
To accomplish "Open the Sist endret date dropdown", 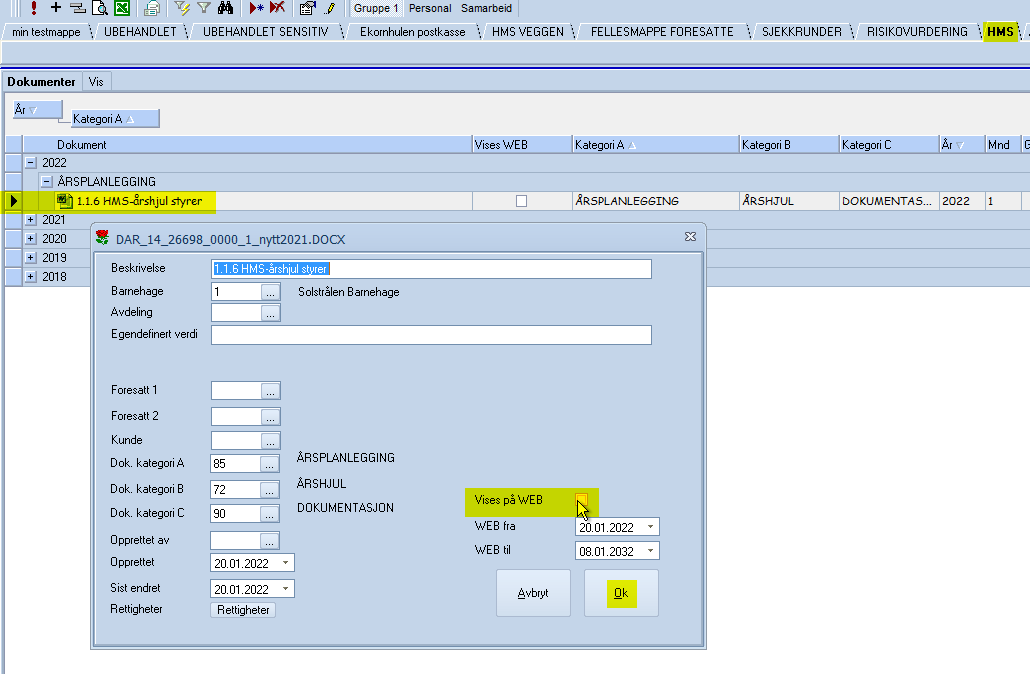I will click(x=286, y=589).
